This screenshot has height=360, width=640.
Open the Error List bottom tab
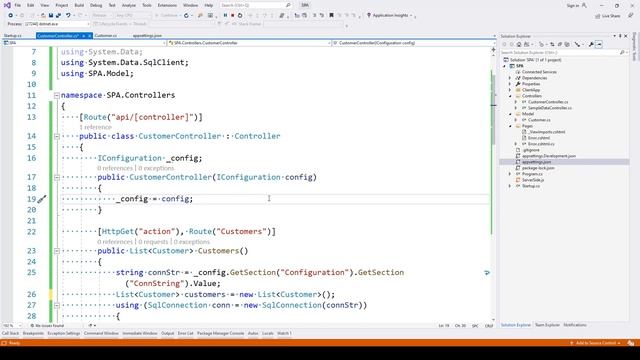(x=185, y=333)
